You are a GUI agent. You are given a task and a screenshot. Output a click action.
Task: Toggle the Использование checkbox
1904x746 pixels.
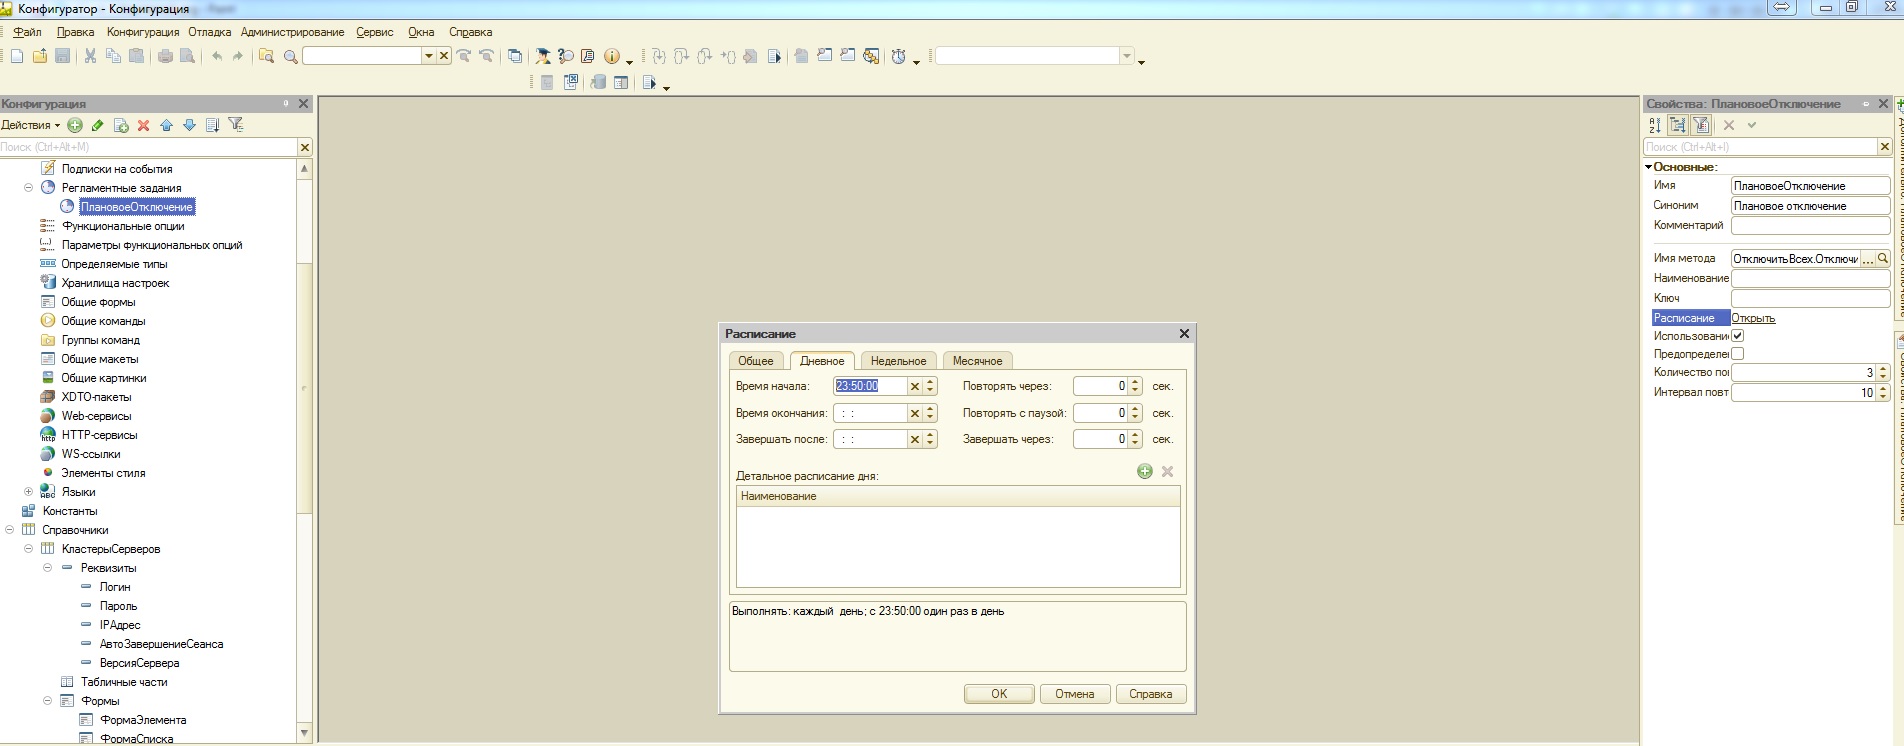point(1738,336)
